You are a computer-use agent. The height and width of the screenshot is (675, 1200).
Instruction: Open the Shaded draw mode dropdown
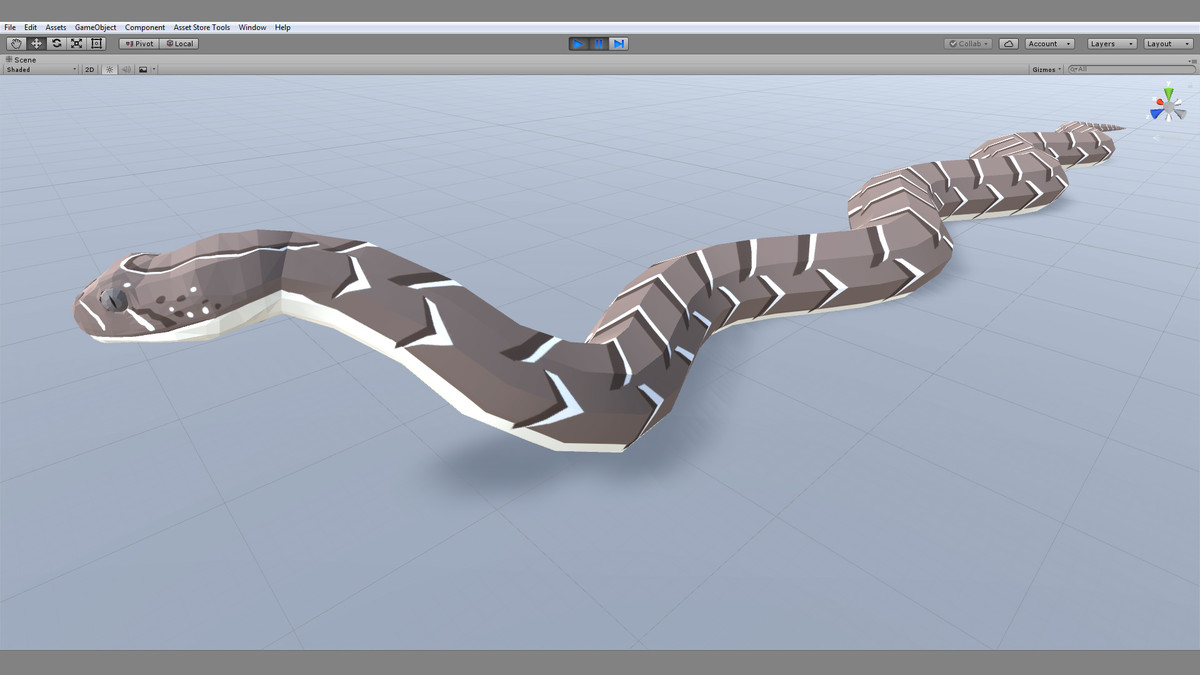[40, 69]
